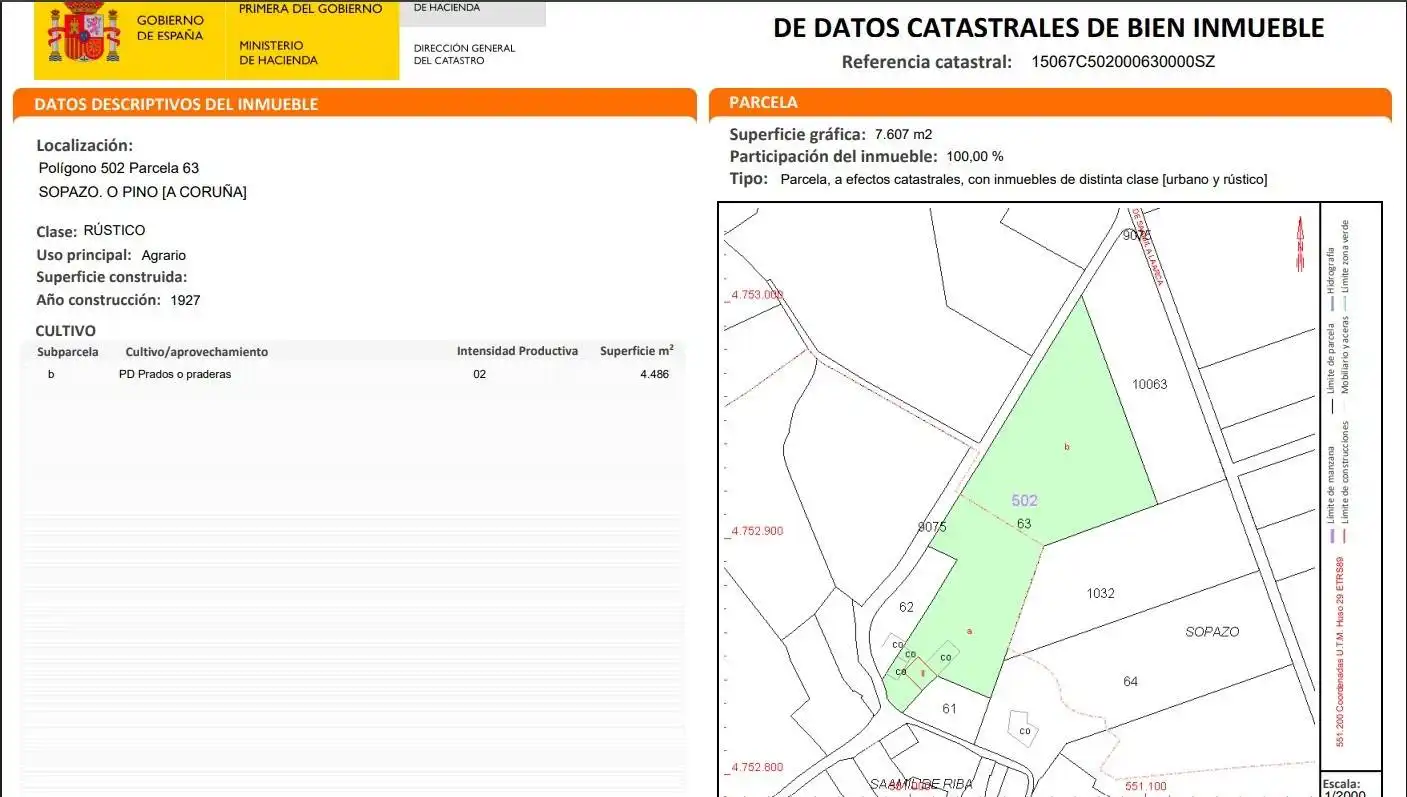This screenshot has width=1407, height=797.
Task: Click the '9075' label beside parcel 63
Action: pyautogui.click(x=932, y=526)
